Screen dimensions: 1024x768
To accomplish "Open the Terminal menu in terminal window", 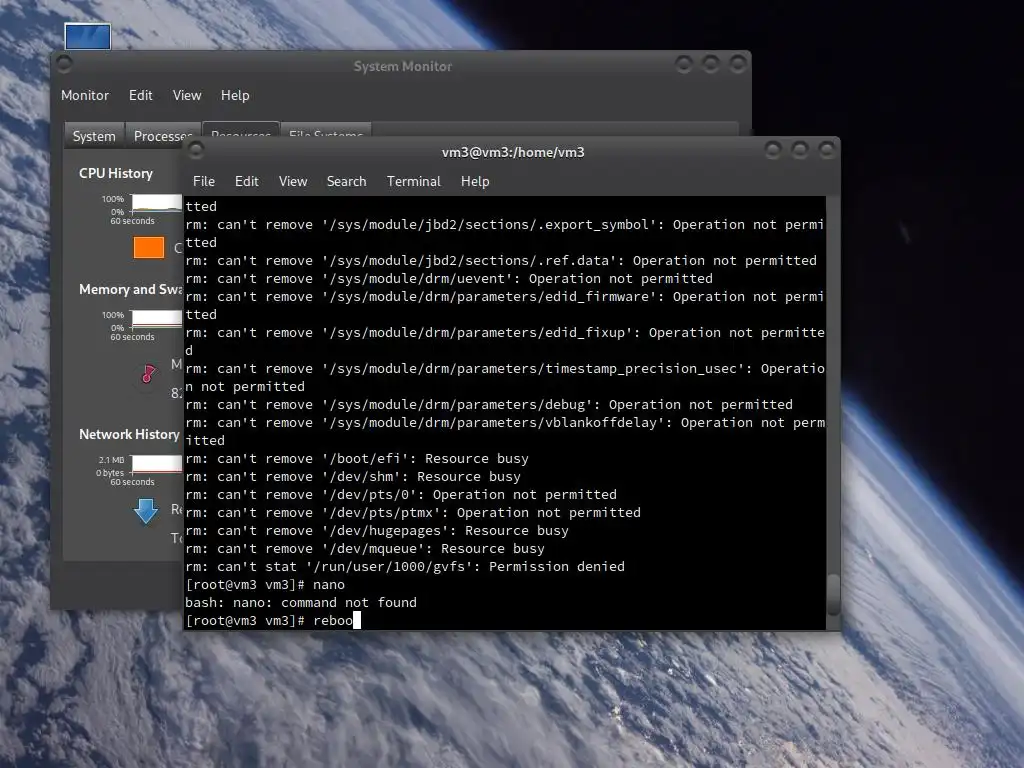I will coord(413,182).
